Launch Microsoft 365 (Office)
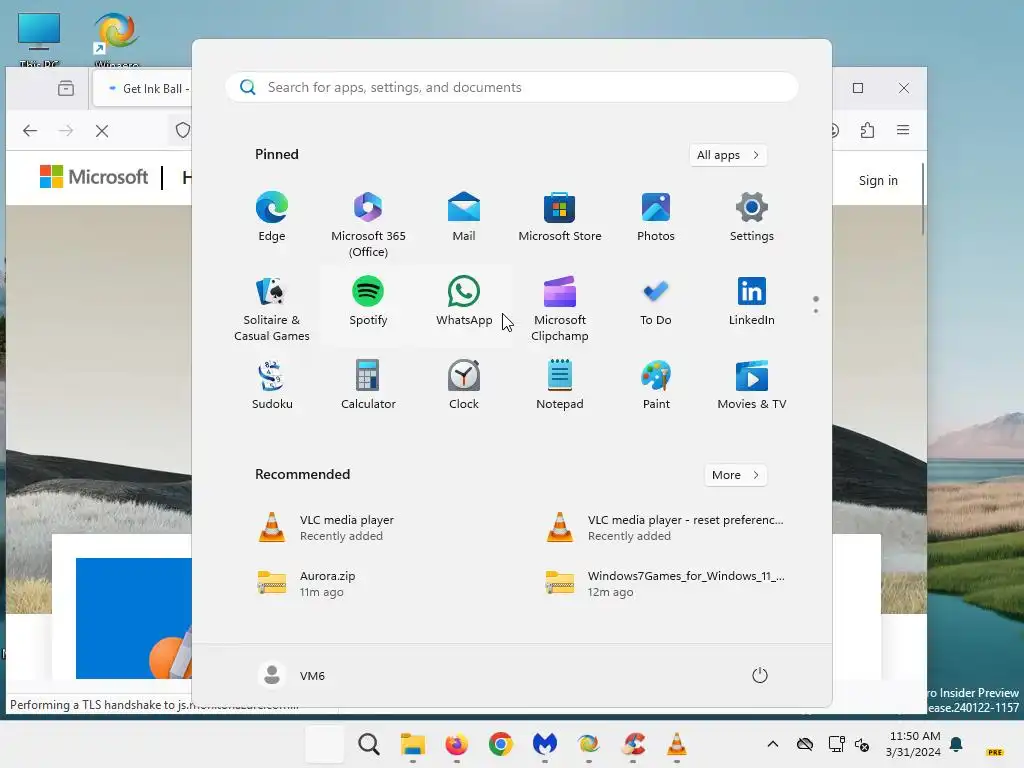 click(368, 225)
